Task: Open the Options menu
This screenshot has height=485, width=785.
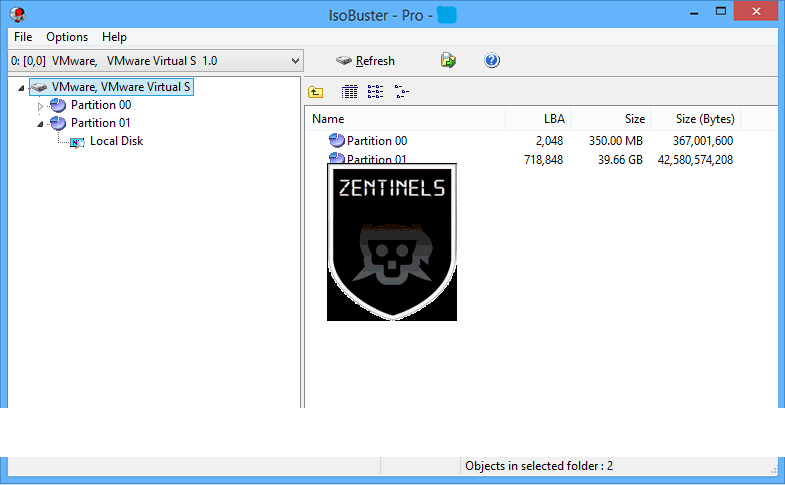Action: tap(67, 37)
